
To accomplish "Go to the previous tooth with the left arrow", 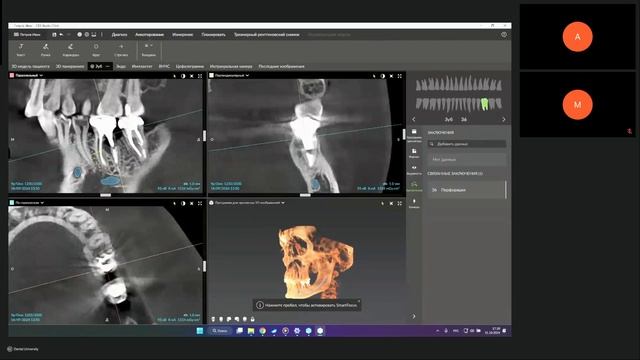I will point(414,119).
